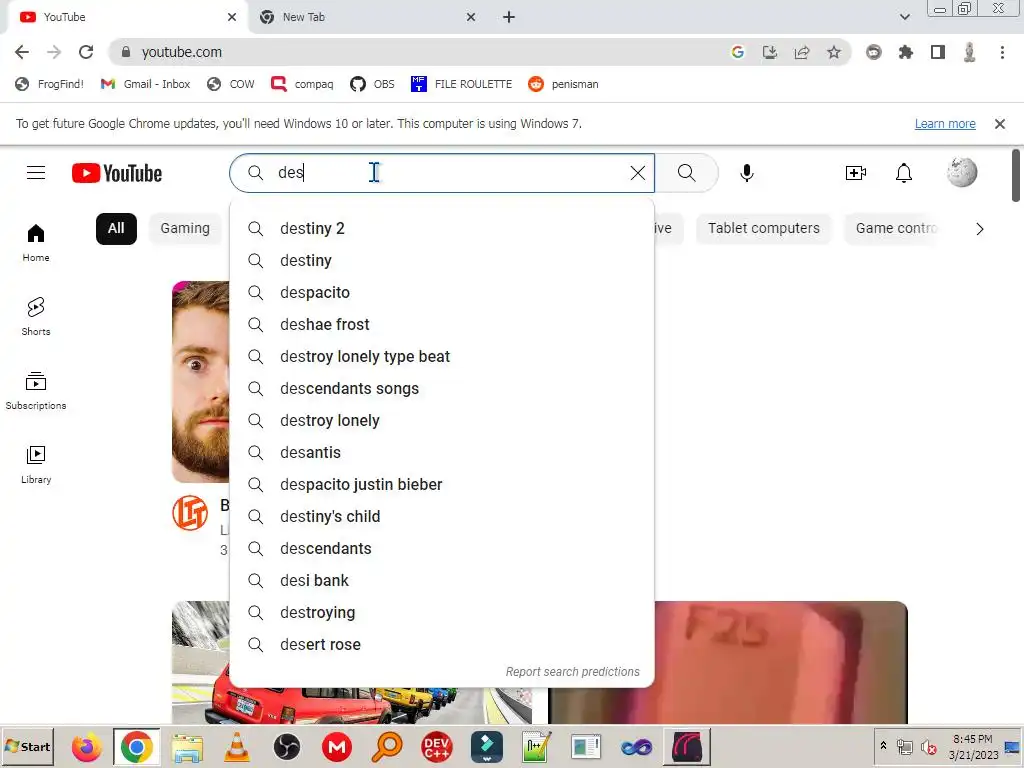
Task: Open Subscriptions in sidebar
Action: [x=36, y=391]
